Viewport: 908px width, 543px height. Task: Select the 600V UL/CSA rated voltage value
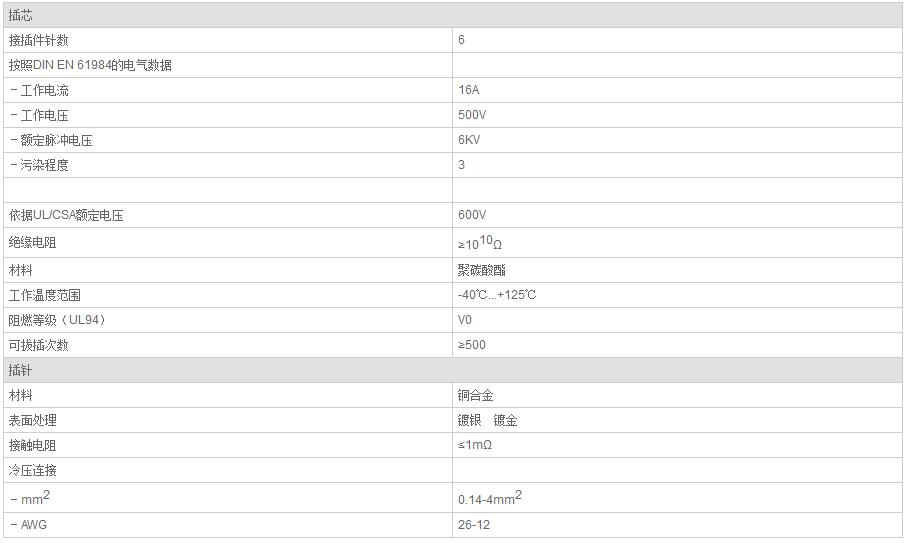click(472, 215)
